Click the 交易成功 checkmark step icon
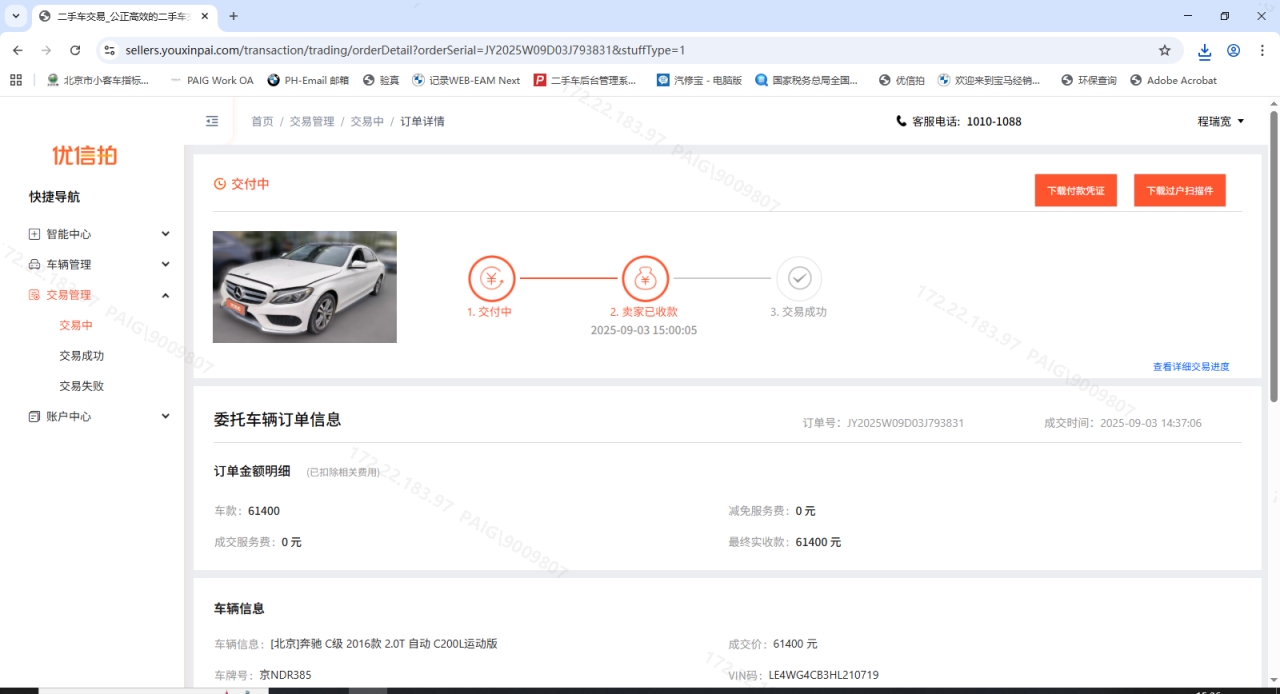The width and height of the screenshot is (1280, 694). pyautogui.click(x=798, y=279)
